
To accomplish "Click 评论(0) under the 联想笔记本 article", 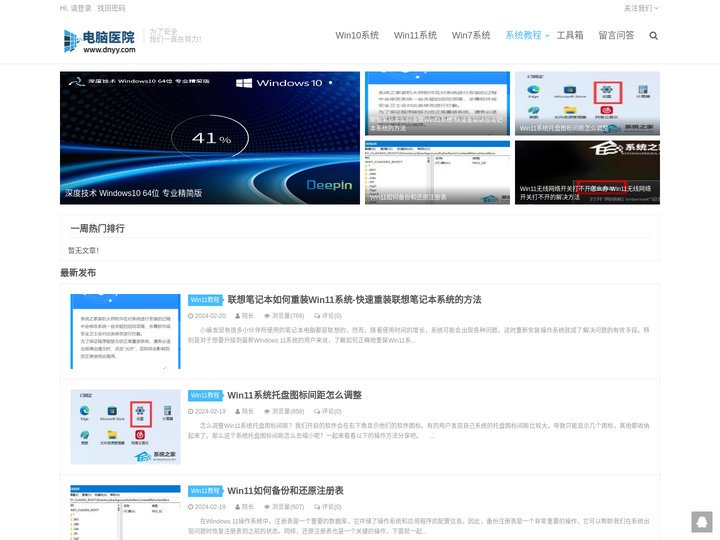I will click(328, 316).
